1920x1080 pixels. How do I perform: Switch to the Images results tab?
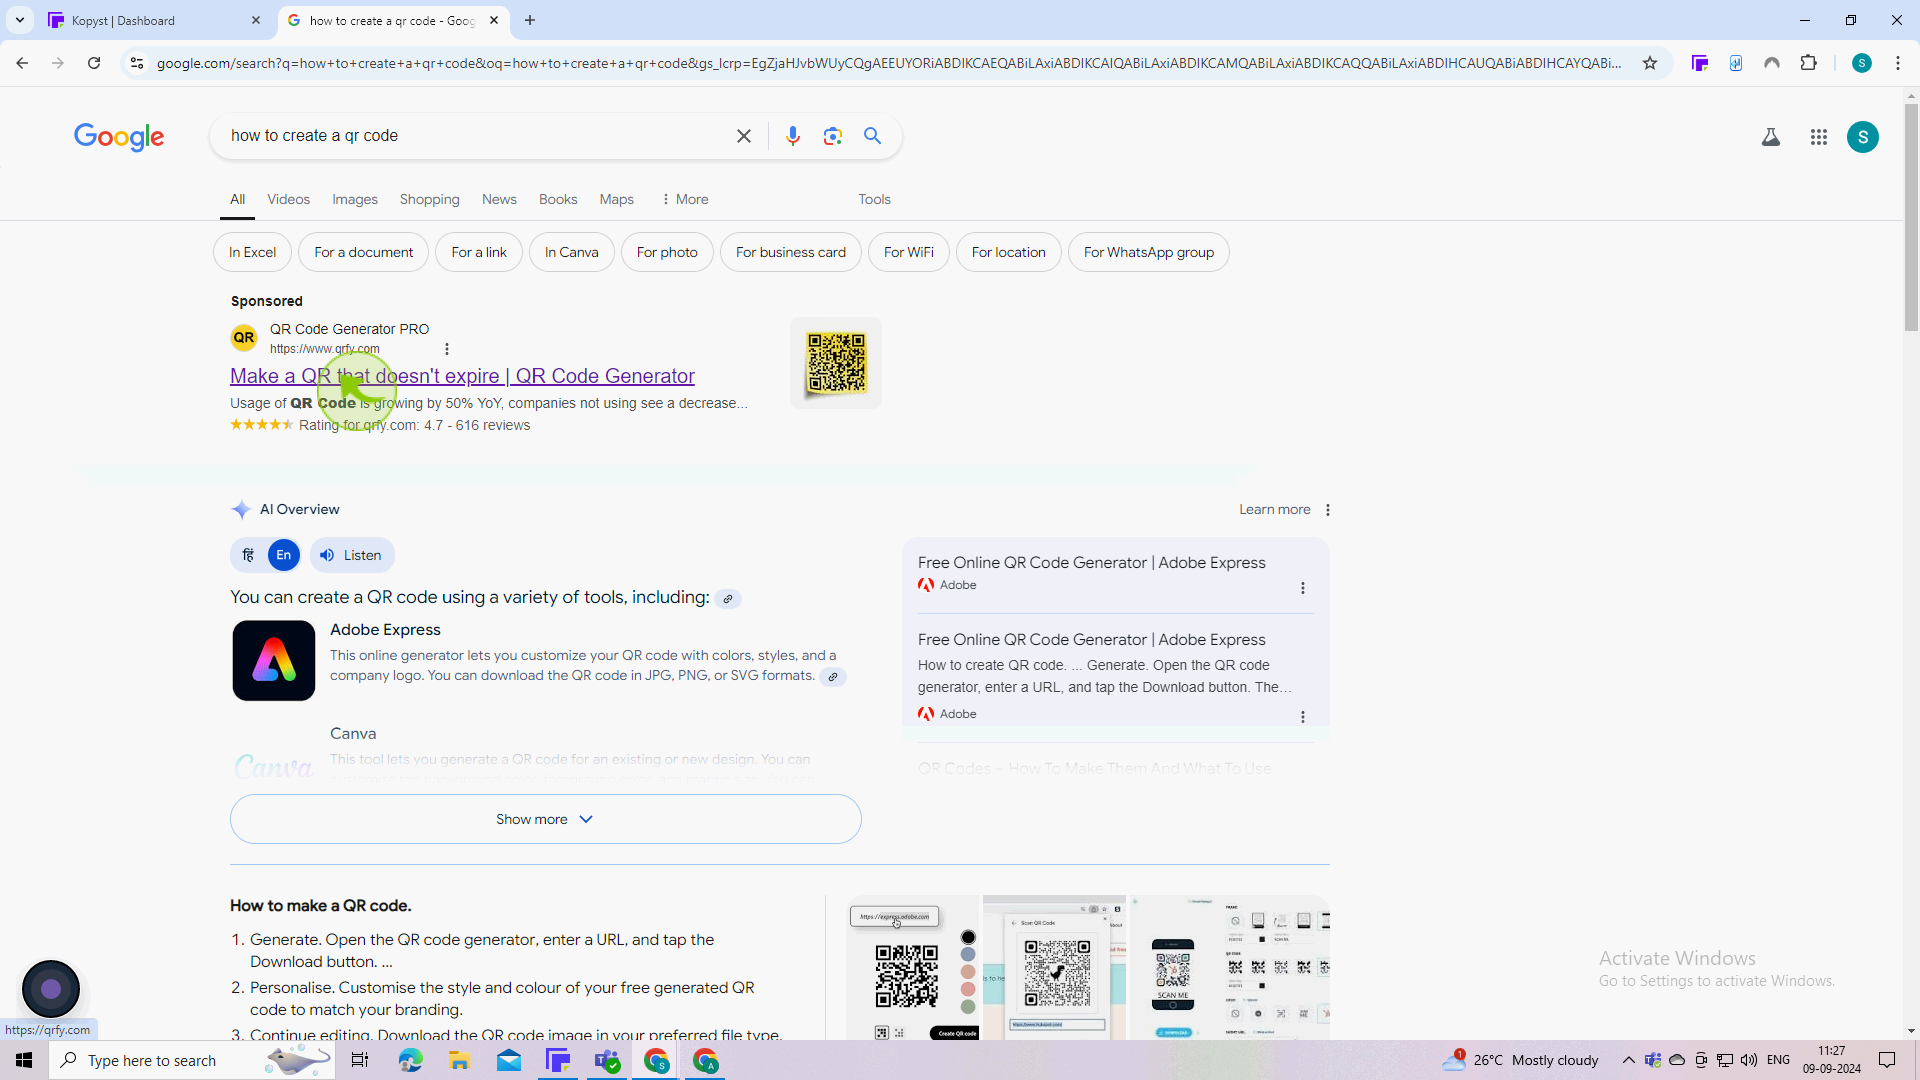[355, 199]
